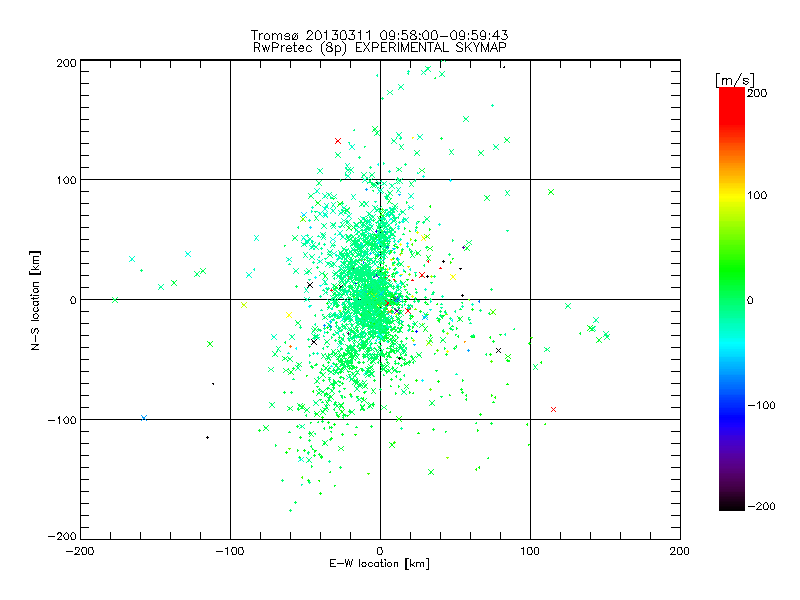800x600 pixels.
Task: Click the E-W axis tick label "0"
Action: [x=380, y=551]
